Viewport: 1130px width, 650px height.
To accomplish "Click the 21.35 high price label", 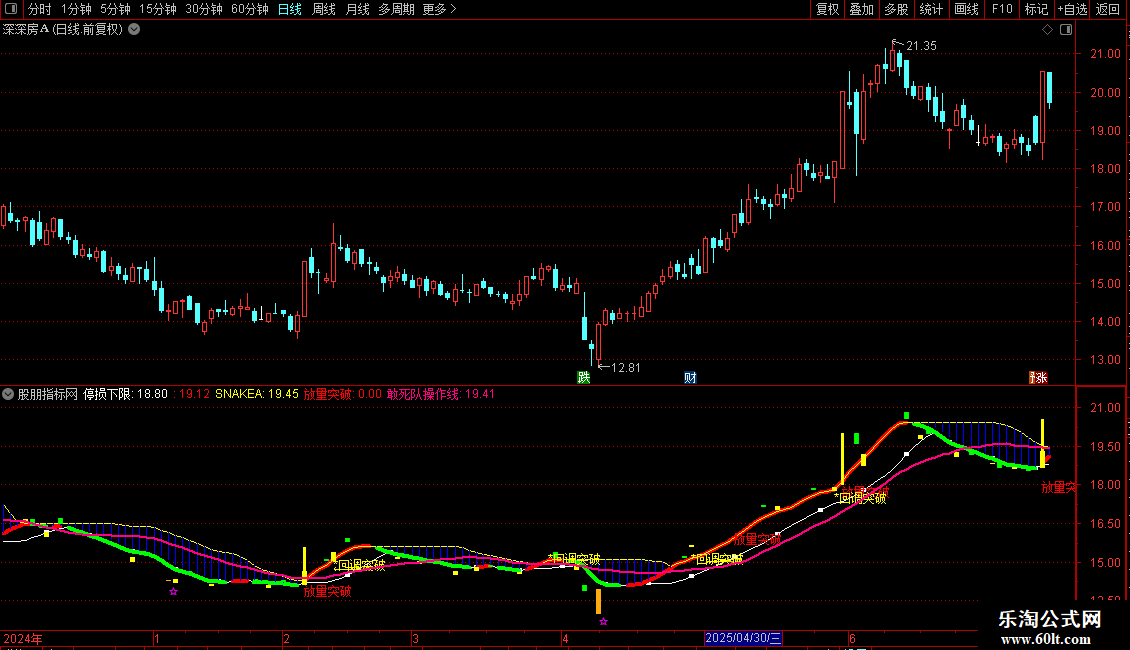I will (x=921, y=45).
